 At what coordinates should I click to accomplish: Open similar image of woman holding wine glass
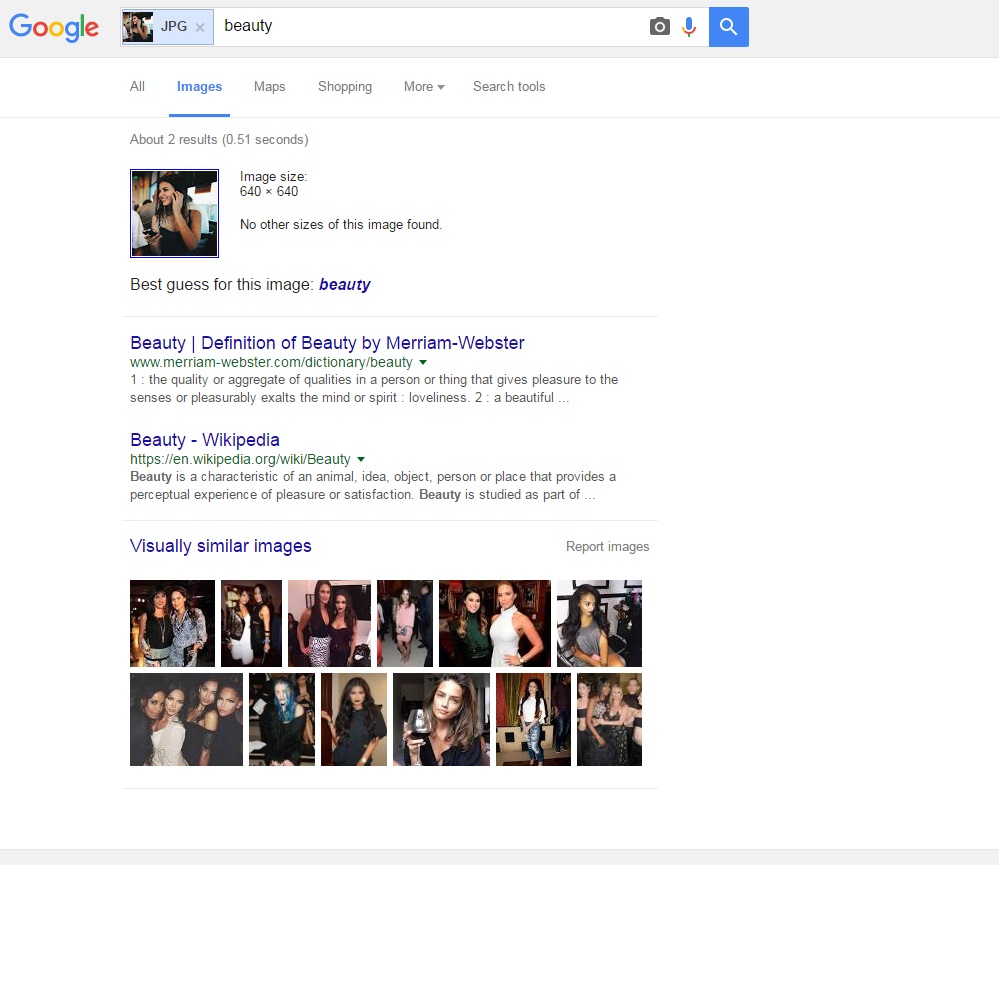[441, 720]
